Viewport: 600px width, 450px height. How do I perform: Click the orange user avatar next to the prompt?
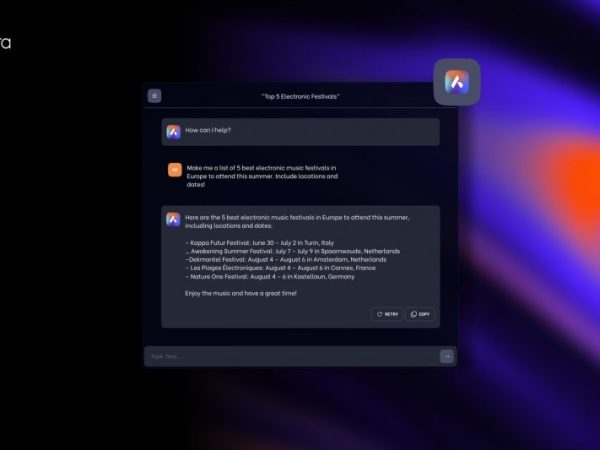(175, 170)
